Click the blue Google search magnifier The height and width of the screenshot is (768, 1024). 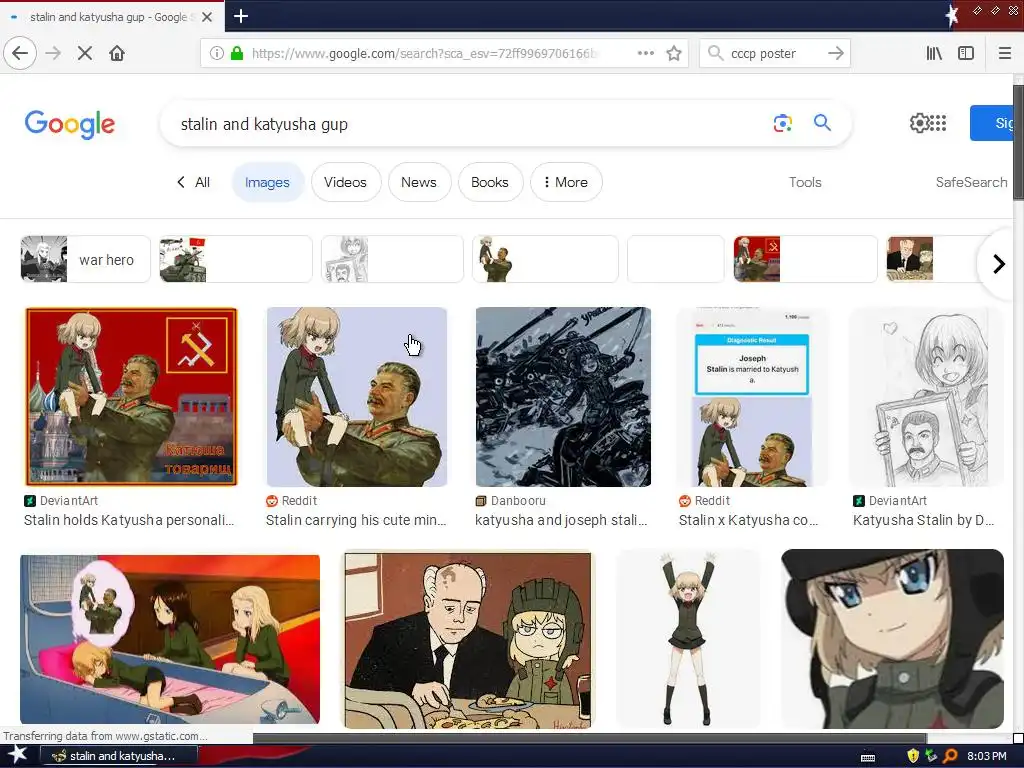[822, 122]
